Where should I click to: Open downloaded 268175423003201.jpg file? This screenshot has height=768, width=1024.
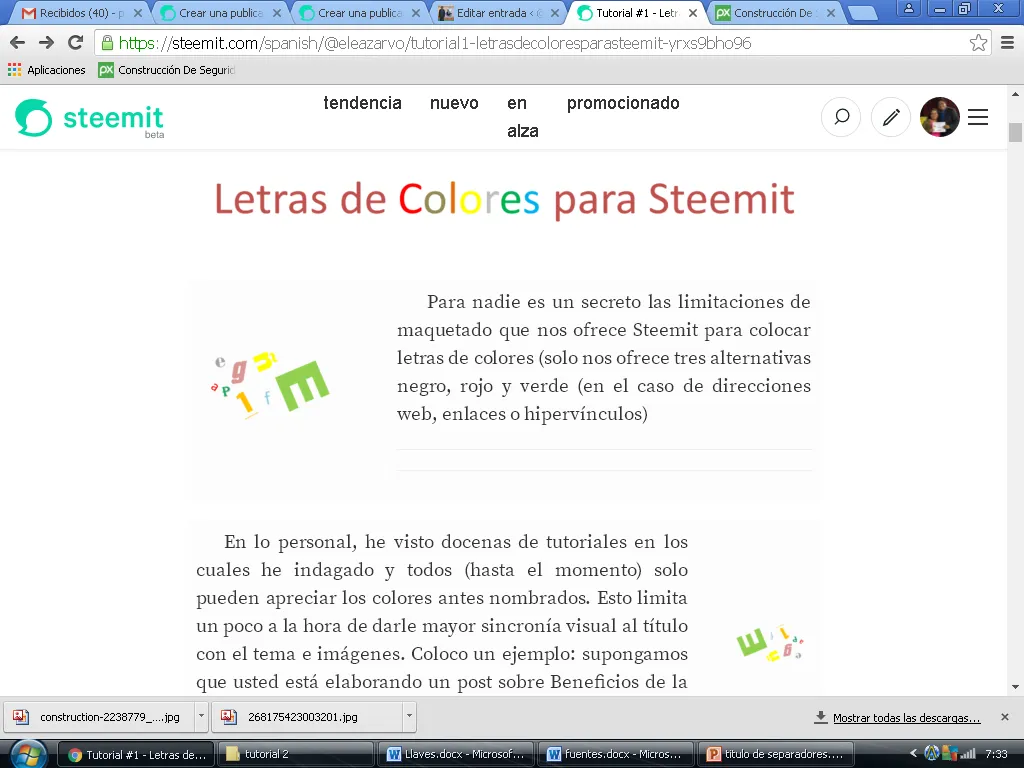[308, 717]
